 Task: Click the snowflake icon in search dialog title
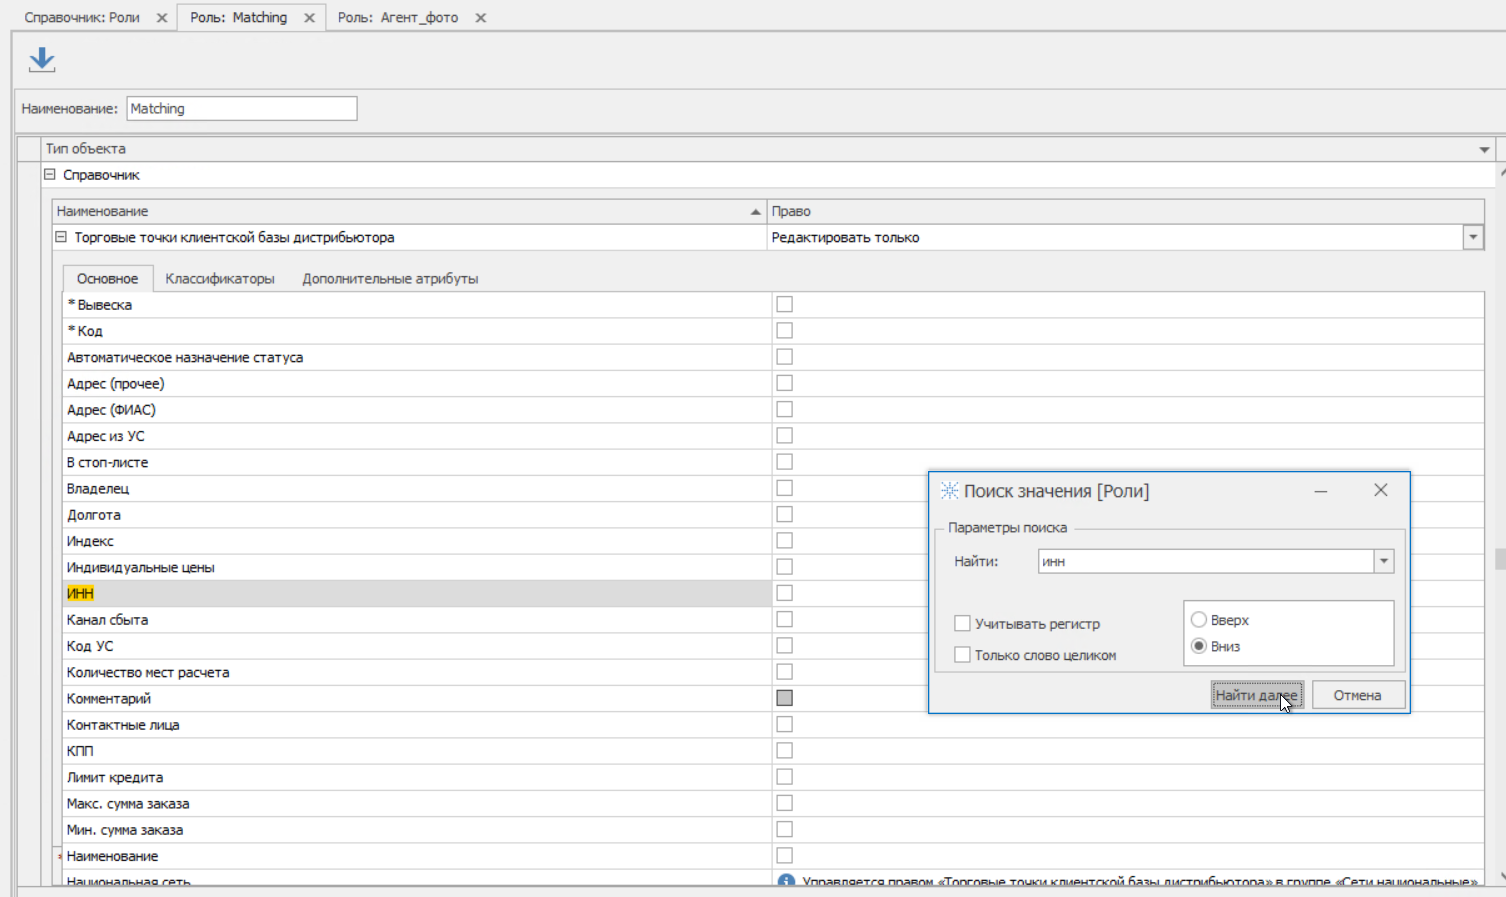[x=949, y=491]
